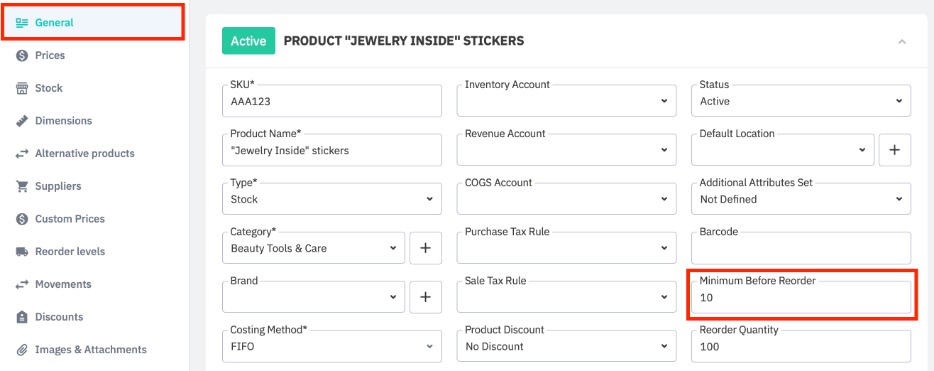Click the plus button beside Category
Image resolution: width=934 pixels, height=371 pixels.
tap(425, 248)
